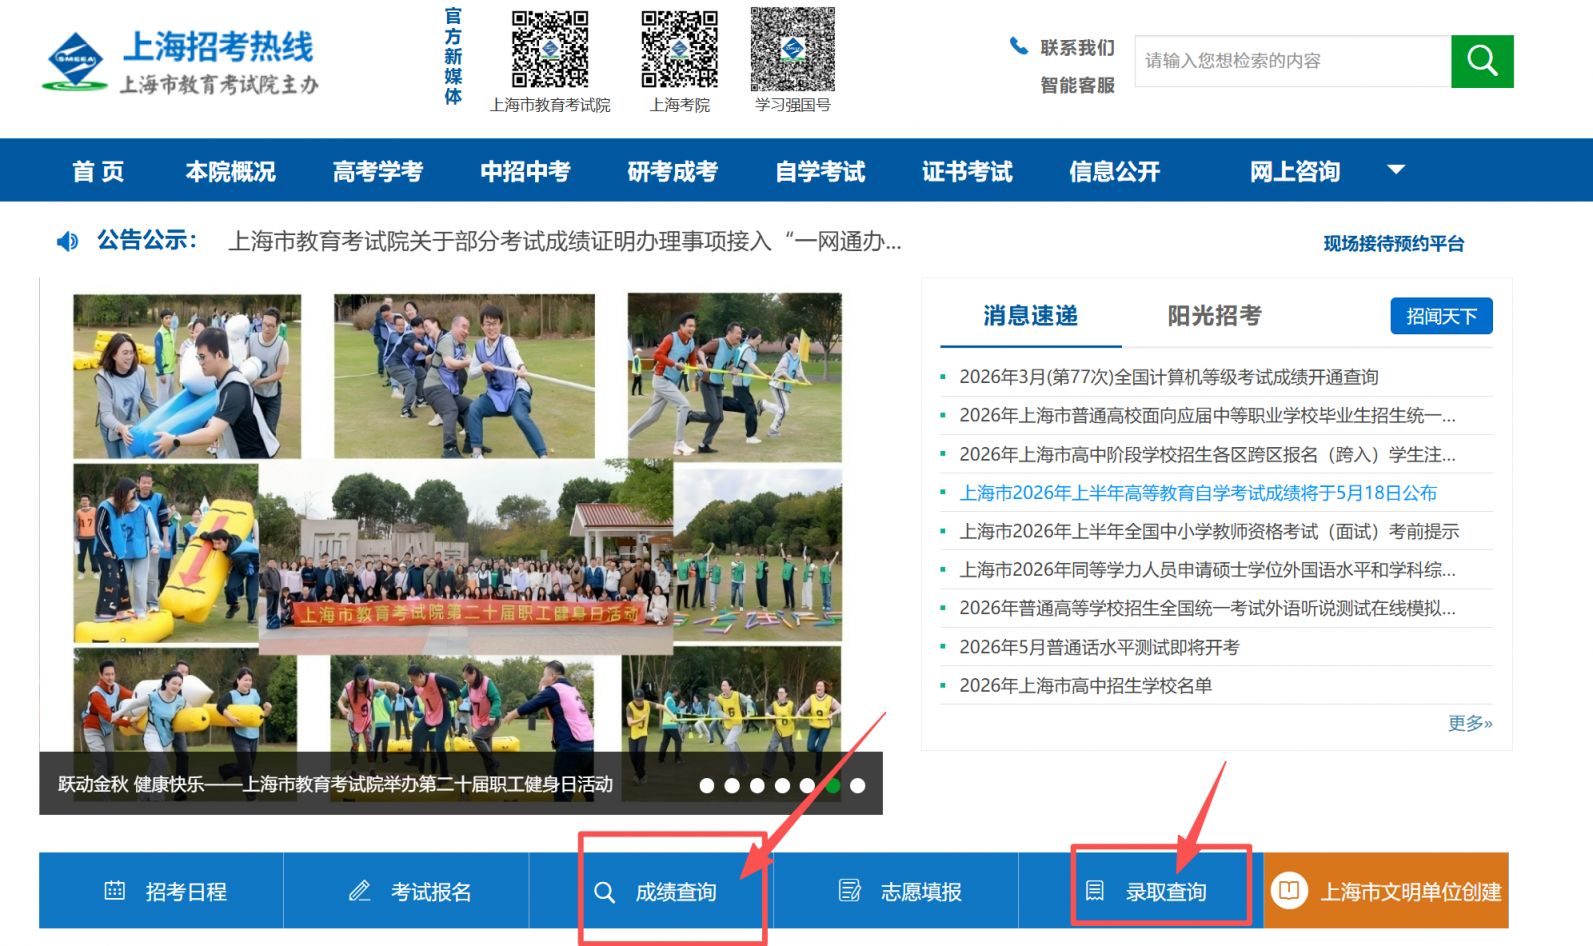Open the 首页 navigation item
Image resolution: width=1593 pixels, height=946 pixels.
[x=98, y=171]
